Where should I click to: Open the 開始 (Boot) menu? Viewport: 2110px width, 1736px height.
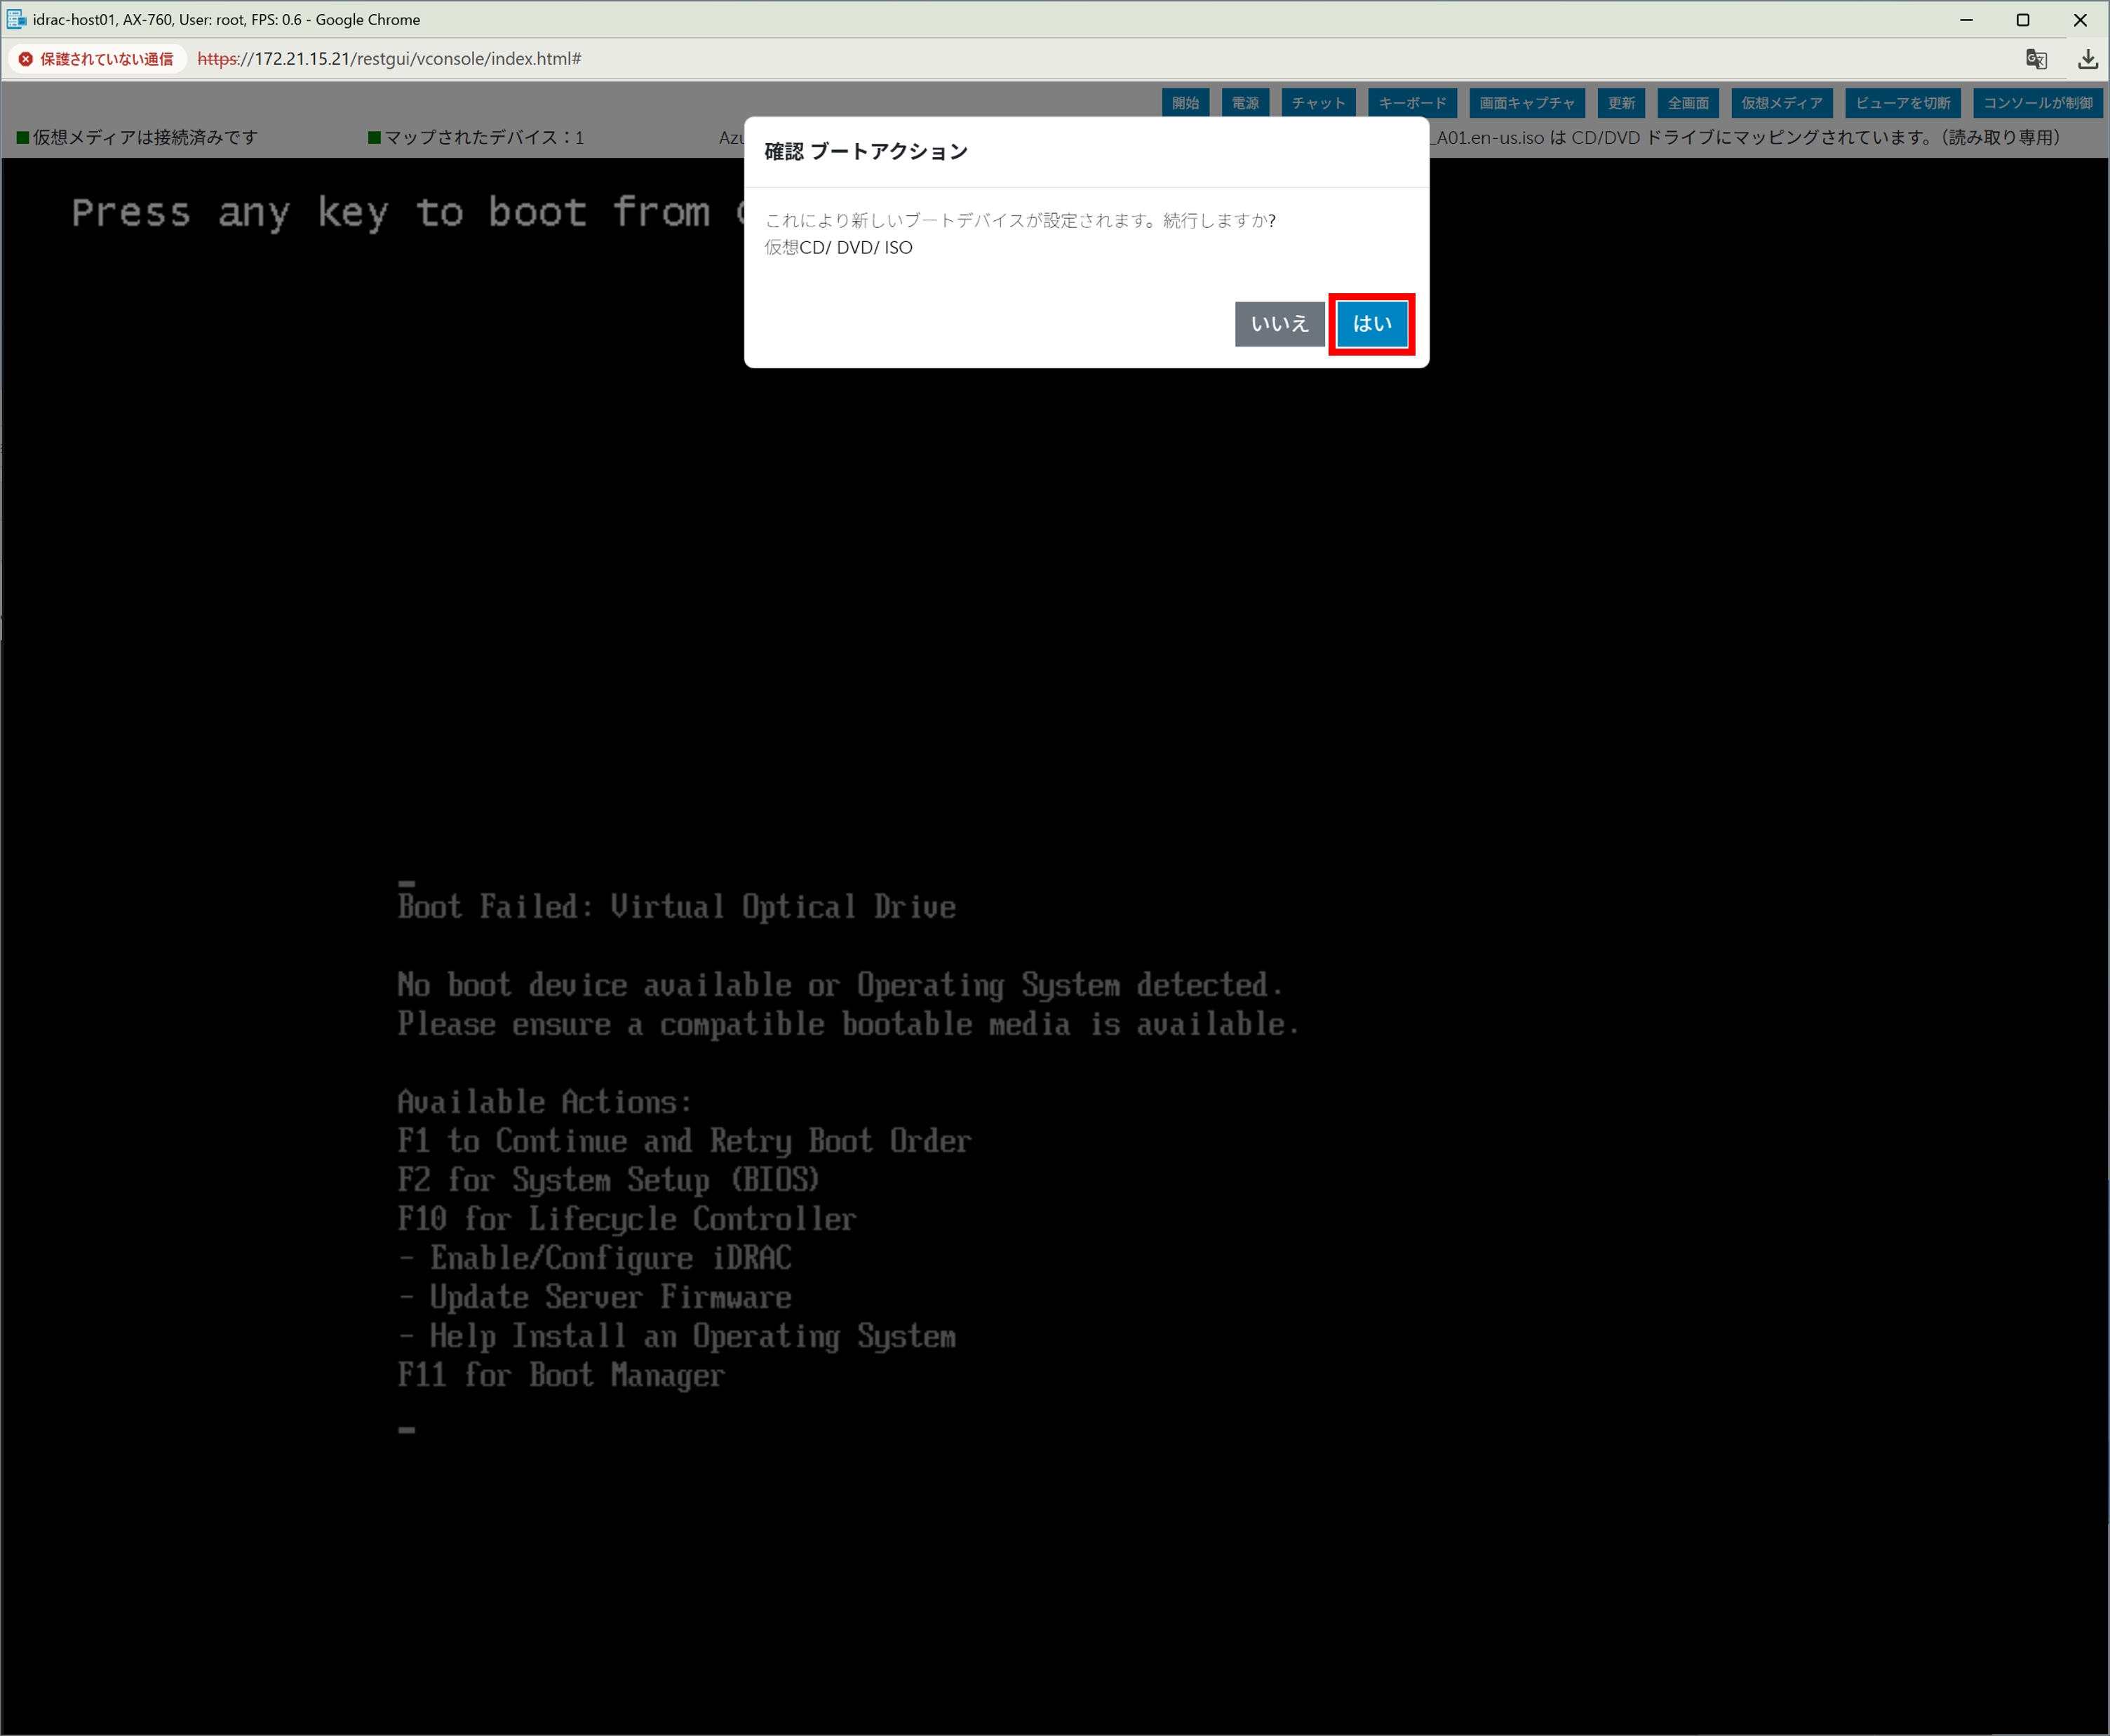coord(1185,103)
